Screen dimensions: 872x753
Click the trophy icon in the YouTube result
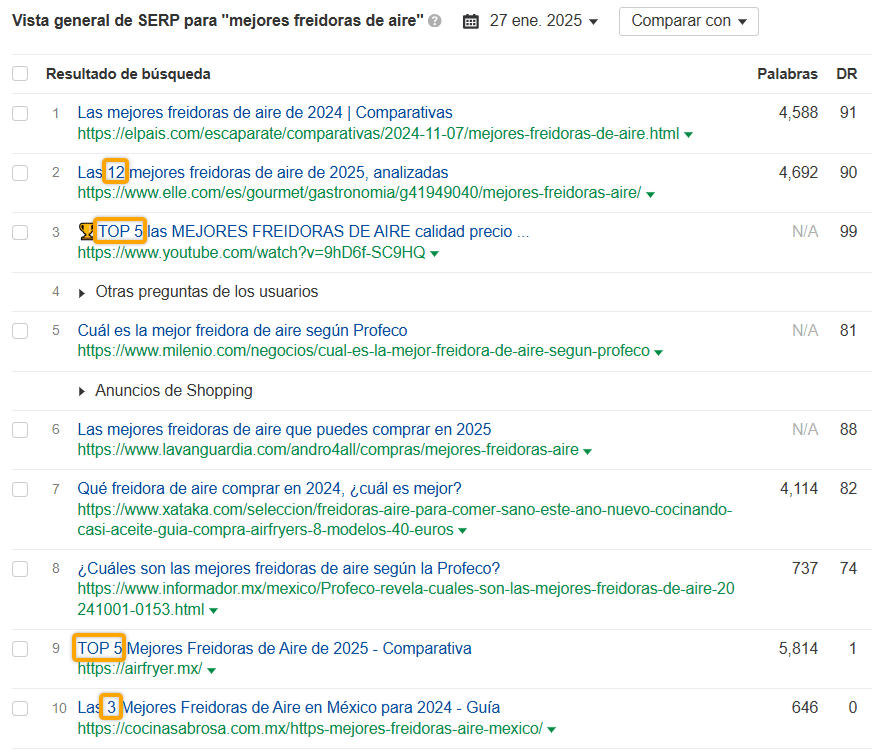86,232
